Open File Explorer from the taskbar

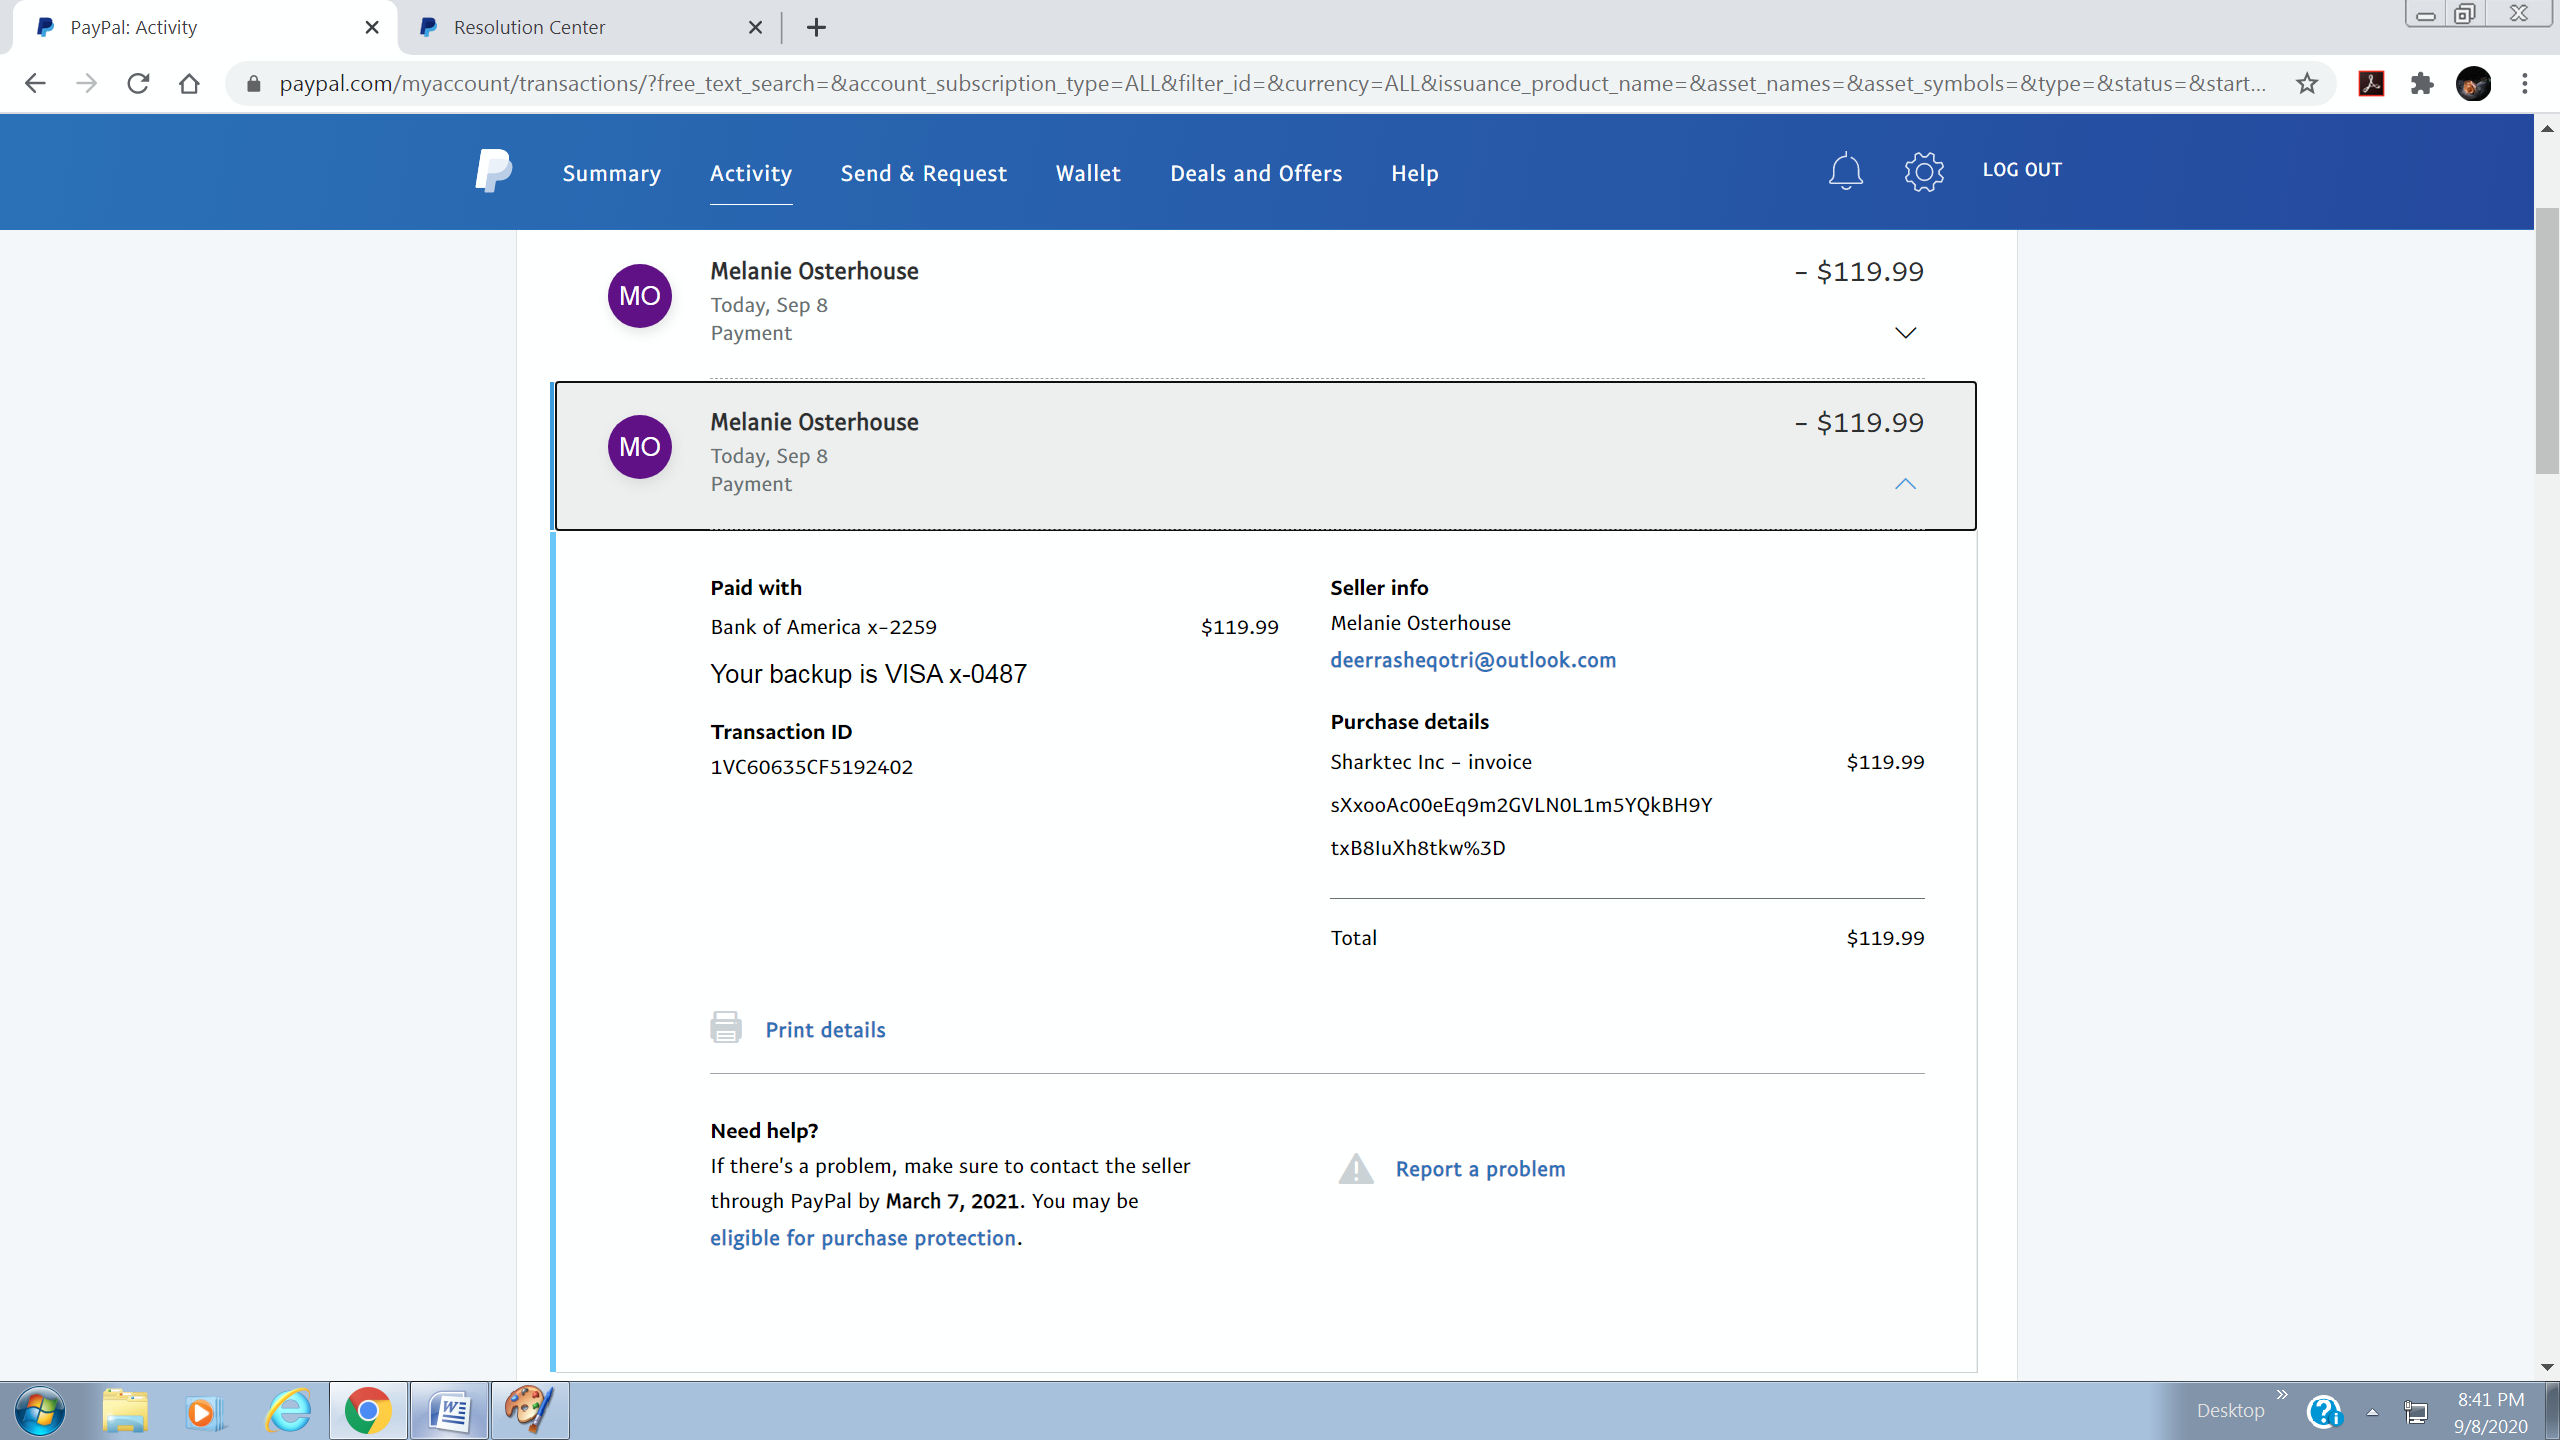(125, 1411)
